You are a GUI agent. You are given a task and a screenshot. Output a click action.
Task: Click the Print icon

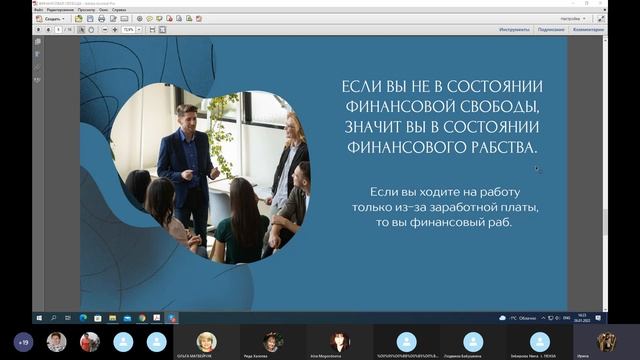click(x=102, y=19)
